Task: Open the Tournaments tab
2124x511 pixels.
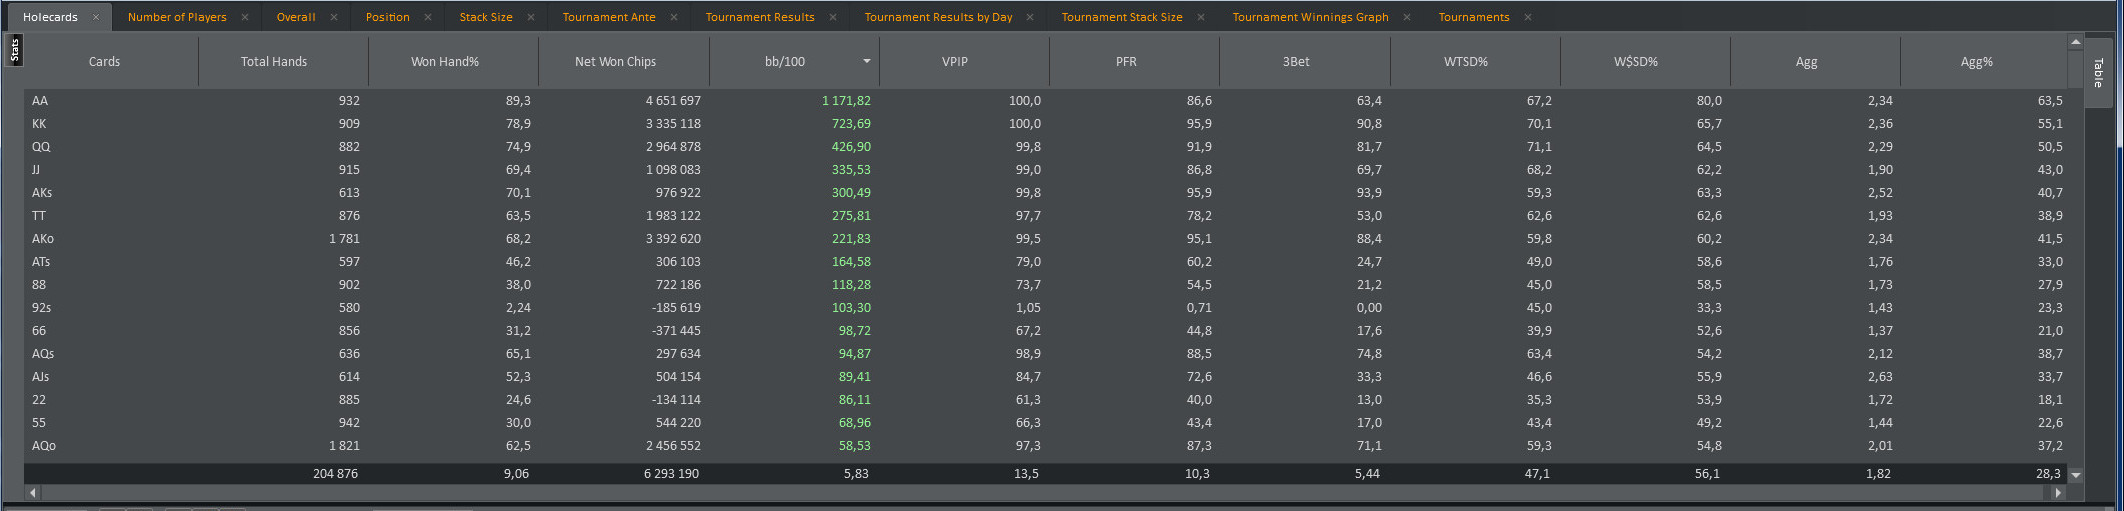Action: click(1474, 17)
